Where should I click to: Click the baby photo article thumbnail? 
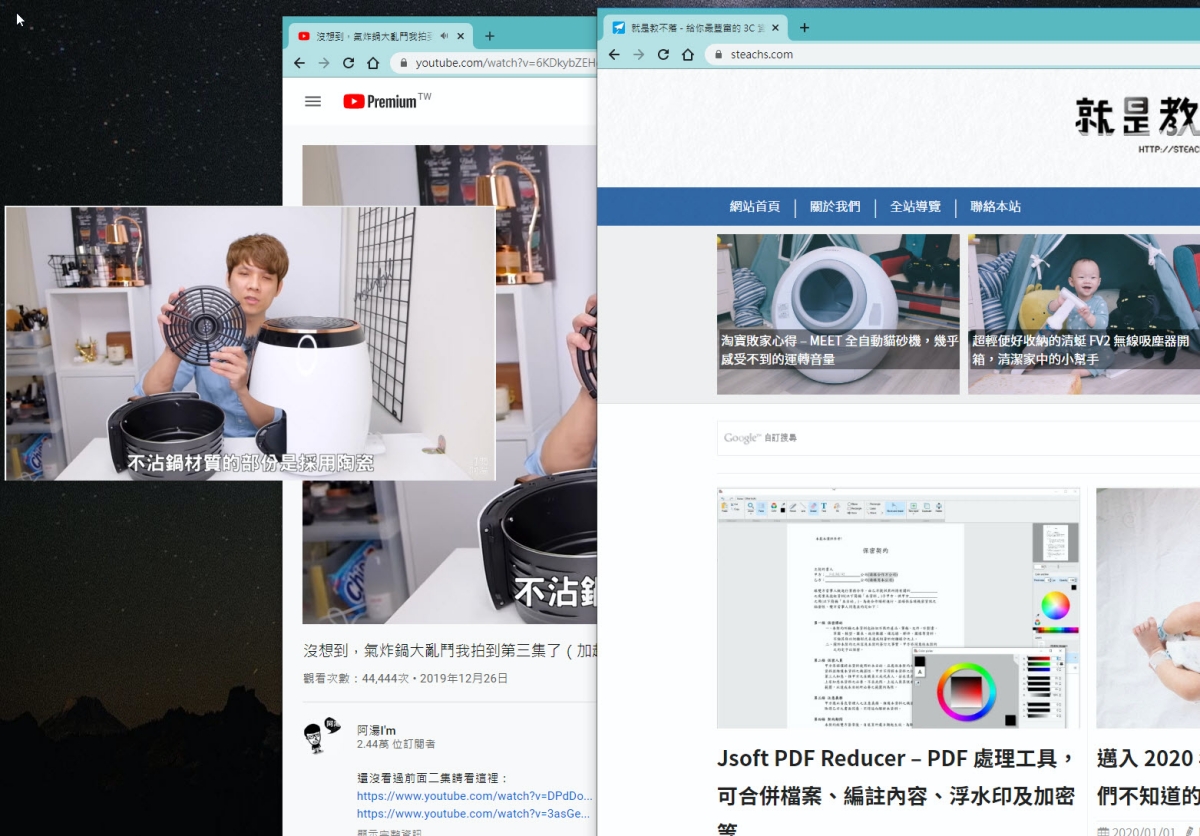click(1148, 608)
